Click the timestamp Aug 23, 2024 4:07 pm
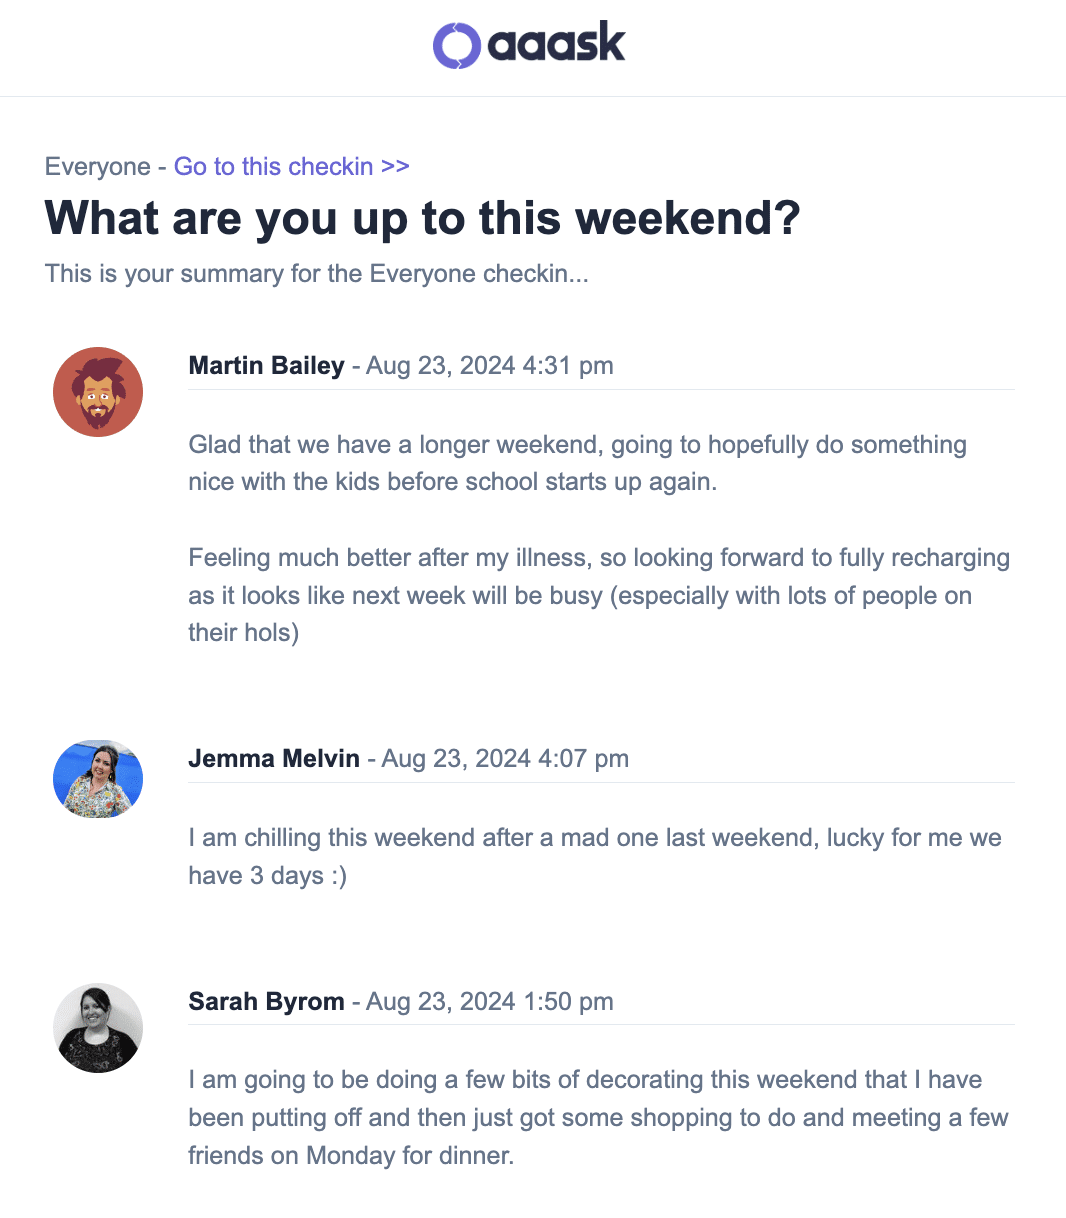 point(505,758)
